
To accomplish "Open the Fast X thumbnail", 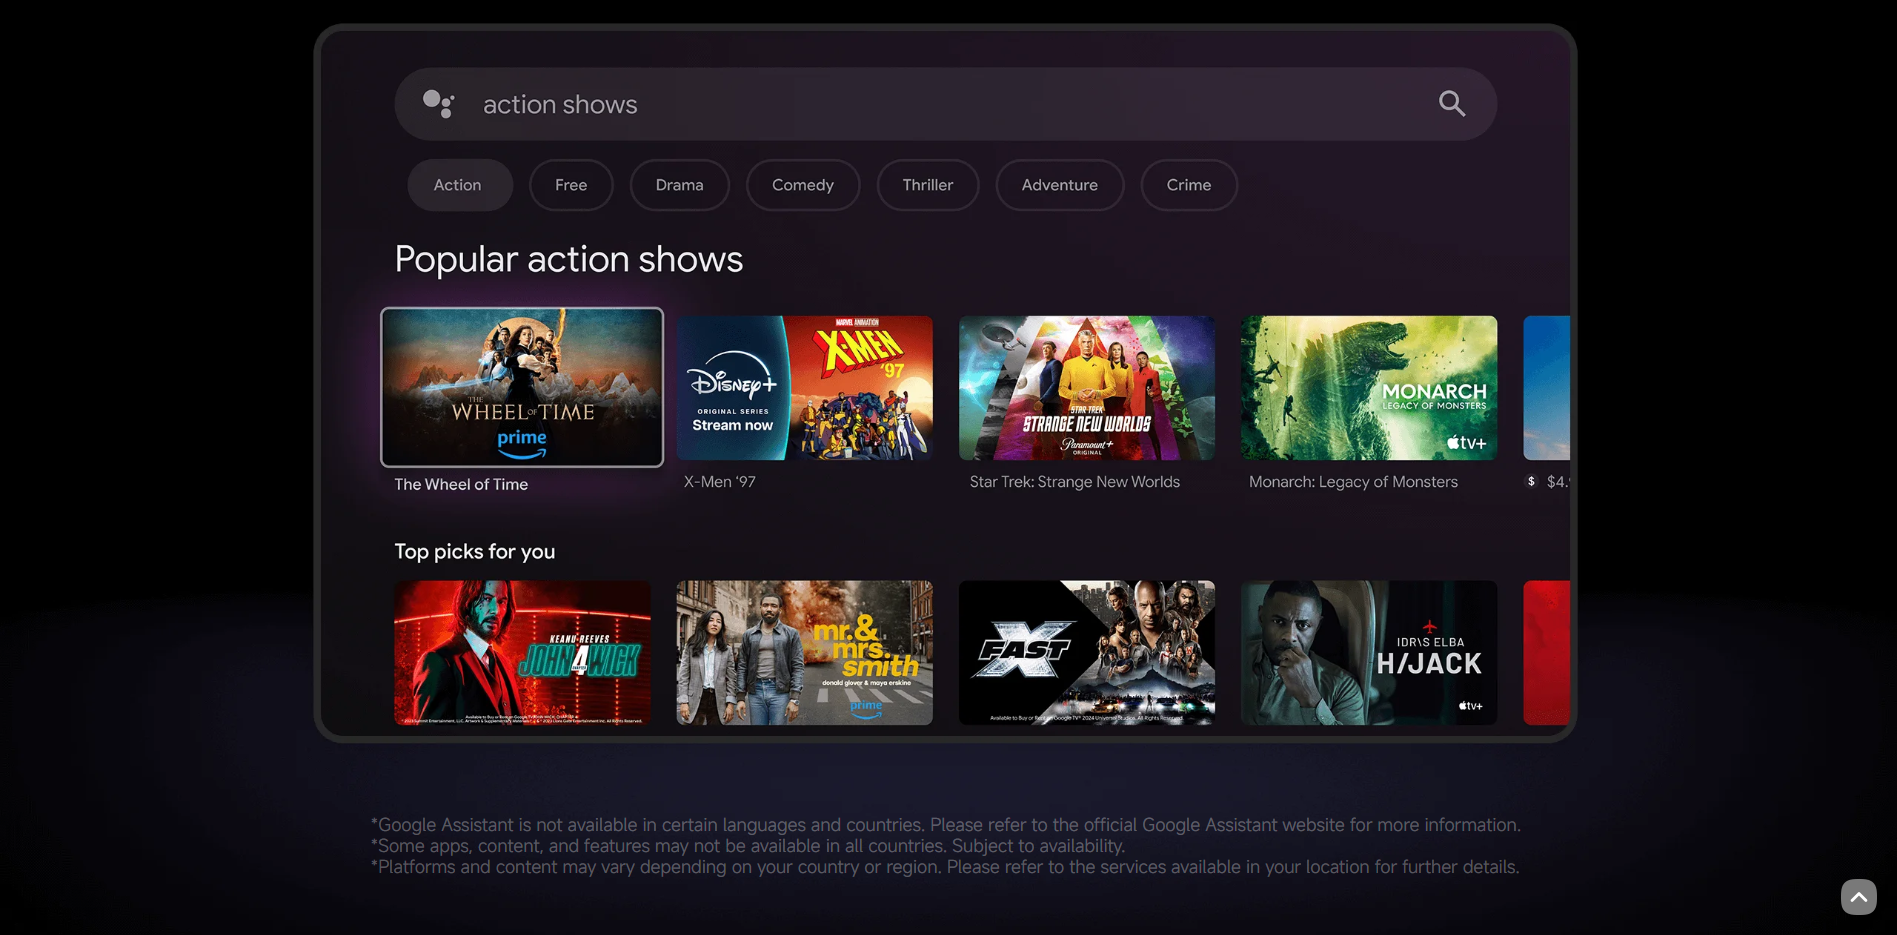I will click(x=1087, y=653).
